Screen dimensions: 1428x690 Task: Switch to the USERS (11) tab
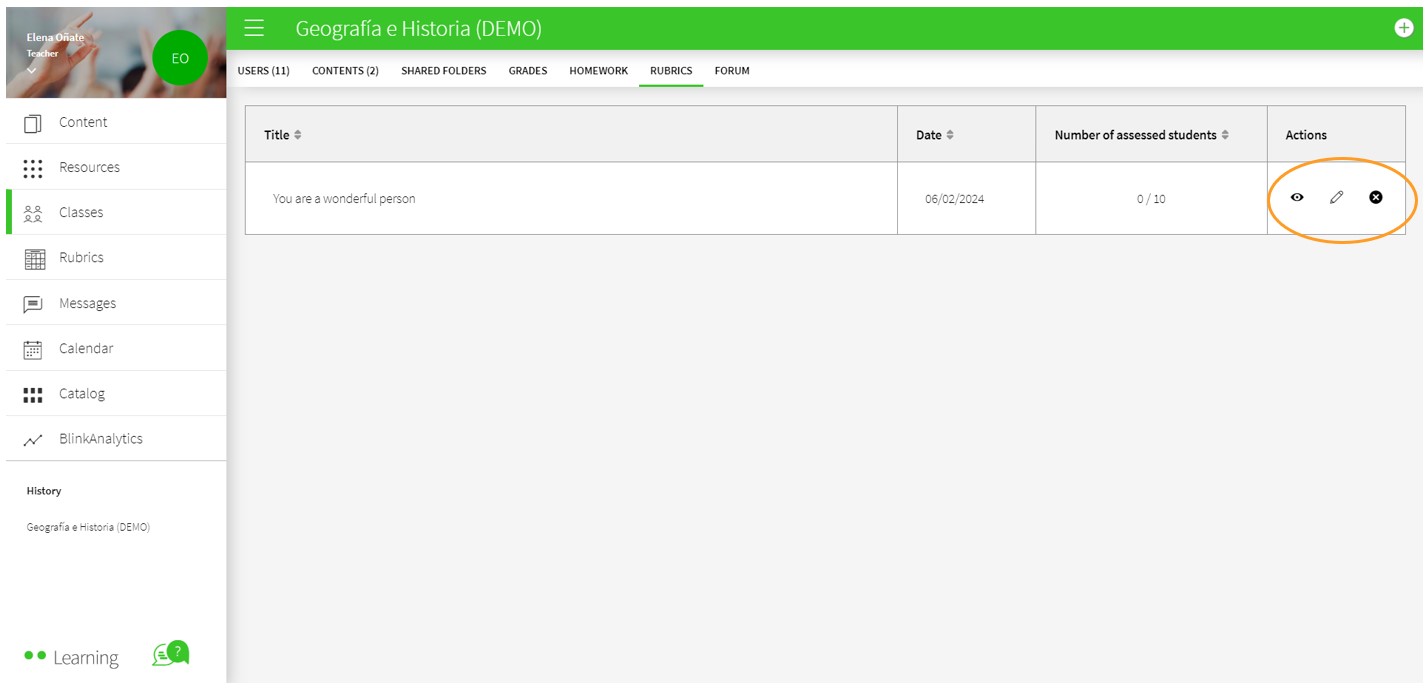pyautogui.click(x=264, y=71)
